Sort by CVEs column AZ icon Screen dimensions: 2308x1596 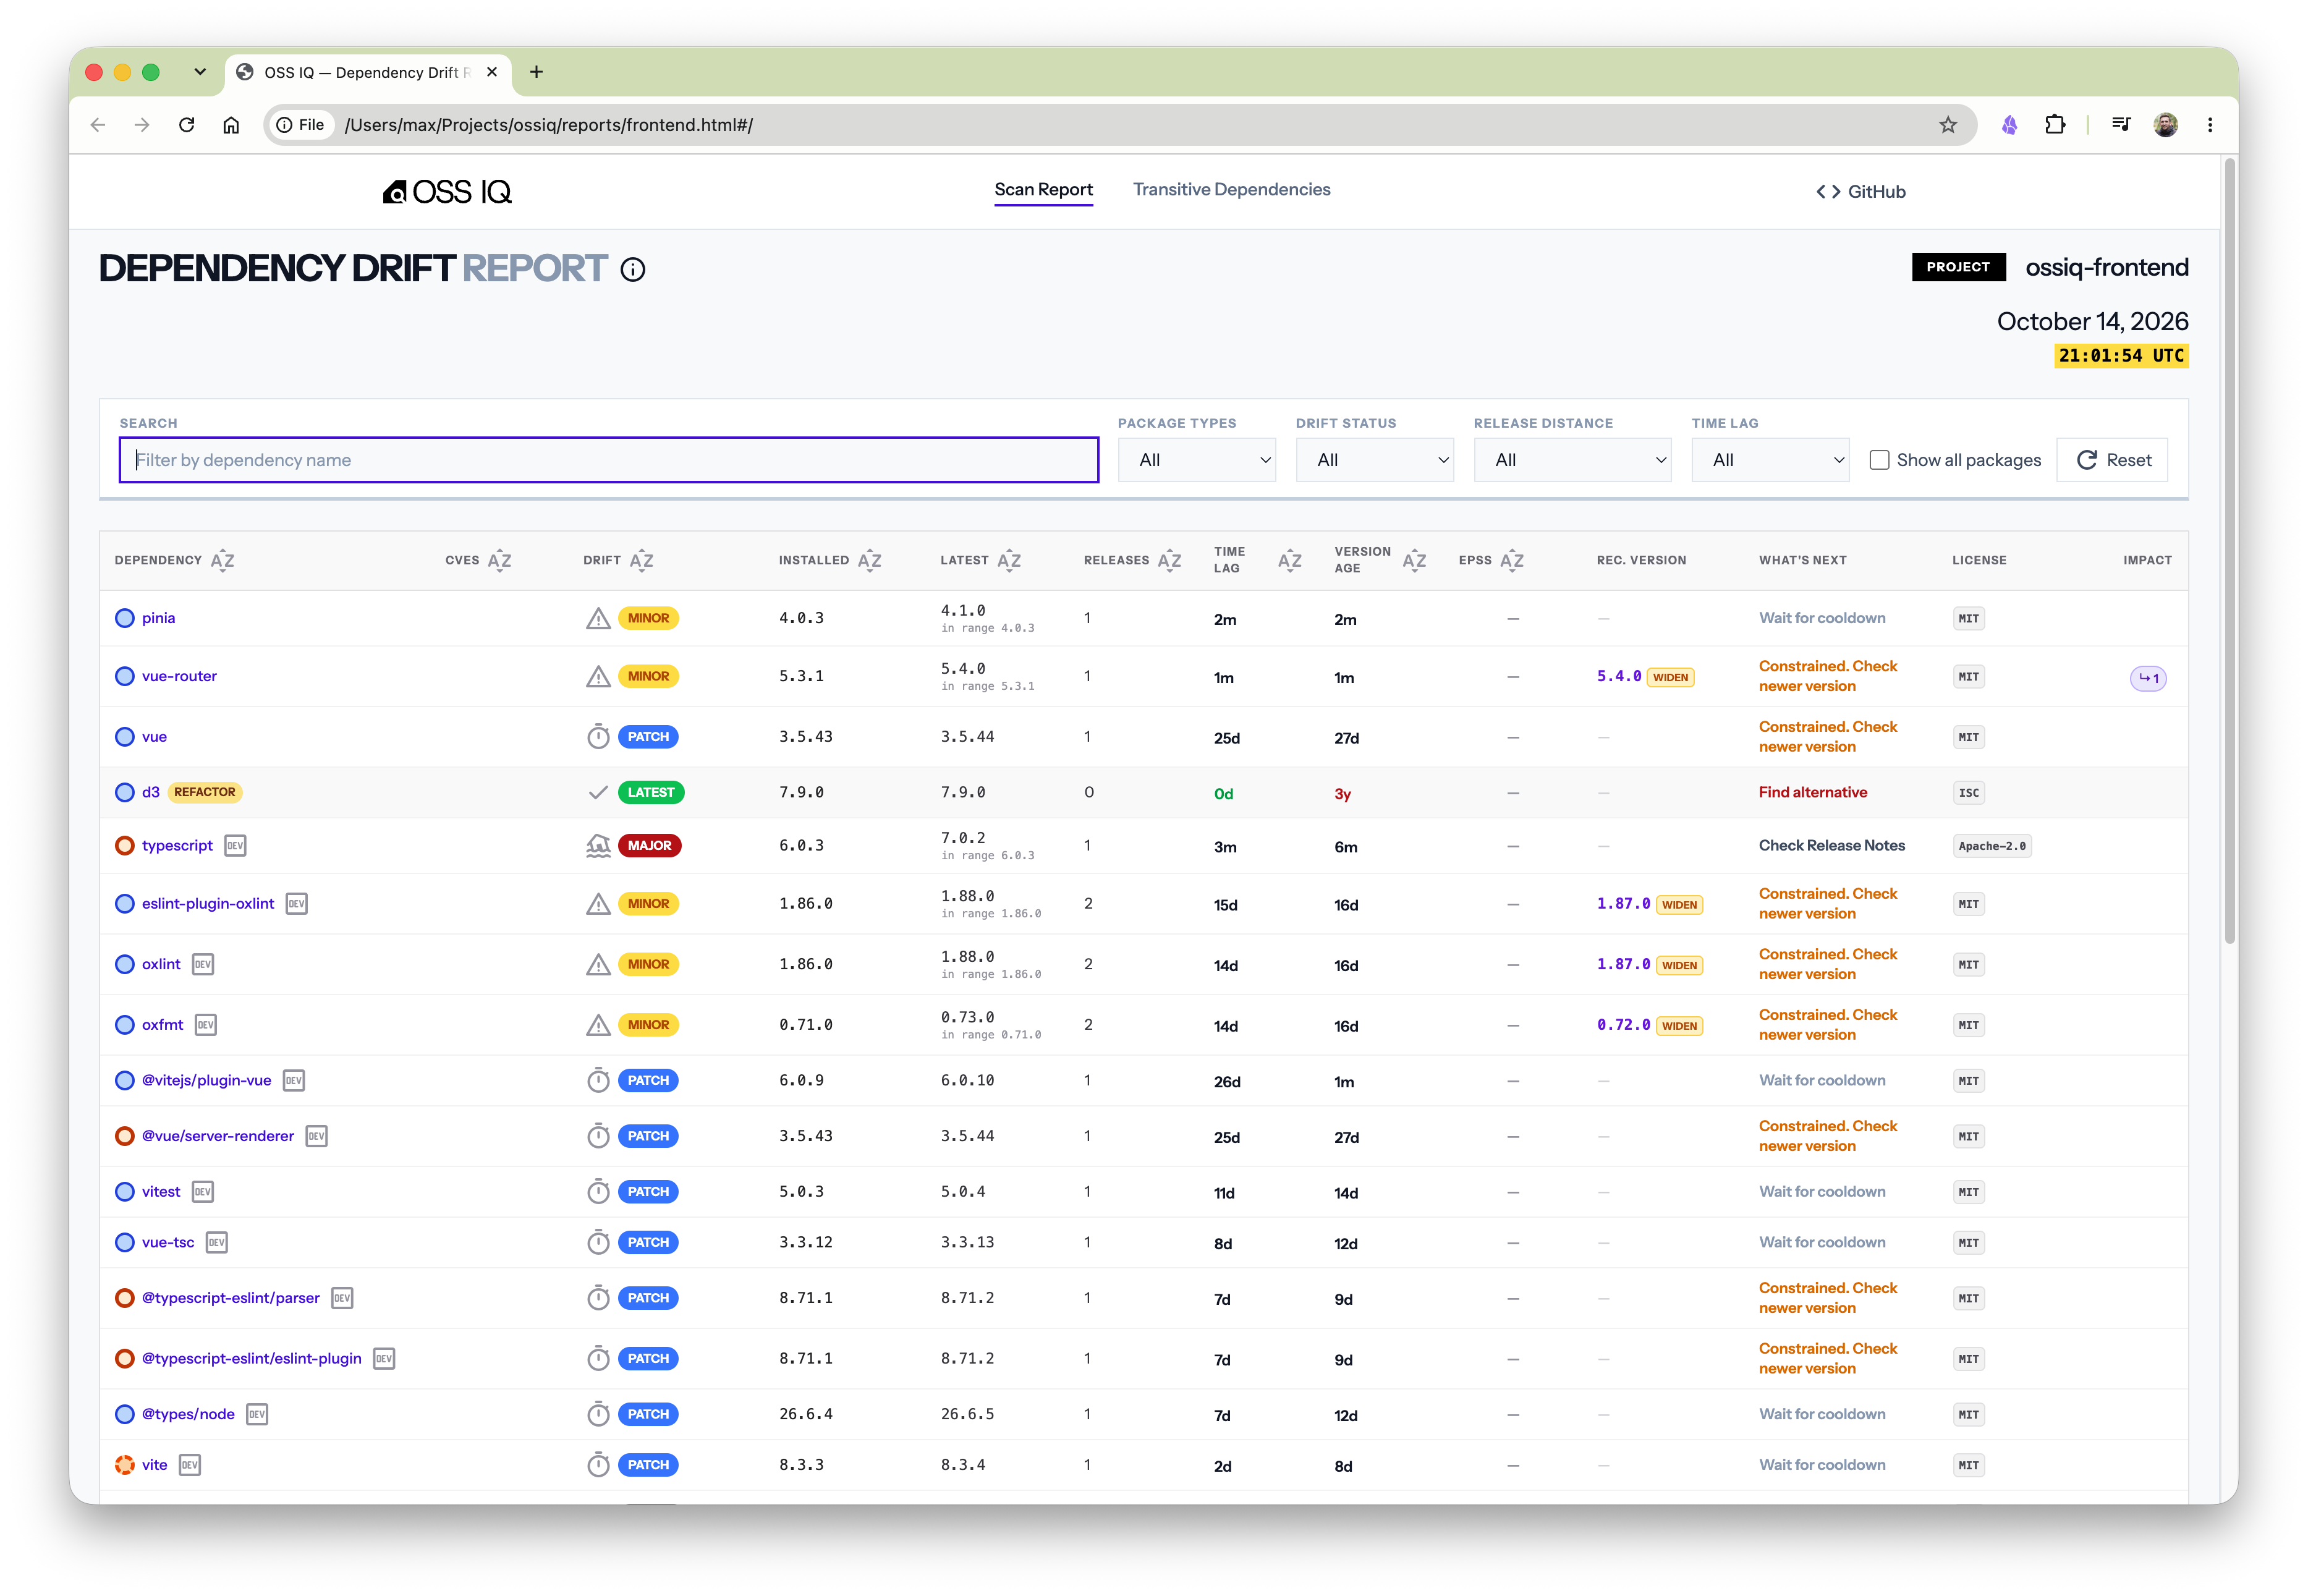499,560
